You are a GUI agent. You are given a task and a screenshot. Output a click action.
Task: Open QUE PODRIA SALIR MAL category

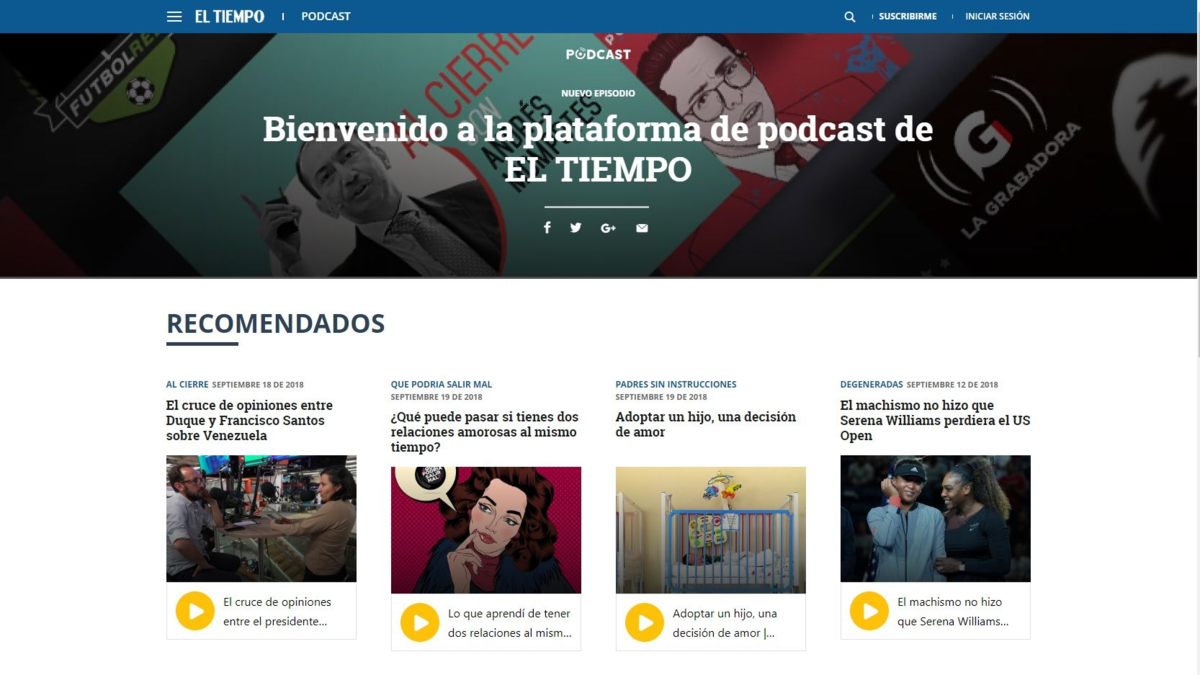pos(441,384)
